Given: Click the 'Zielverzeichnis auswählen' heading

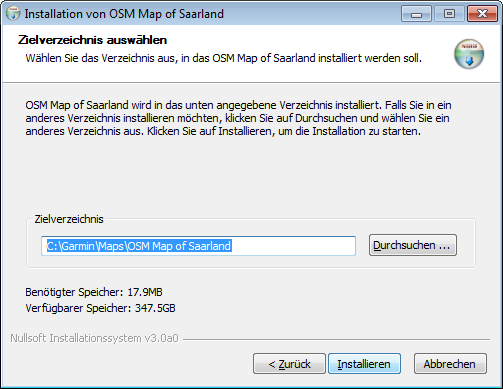Looking at the screenshot, I should [x=92, y=40].
